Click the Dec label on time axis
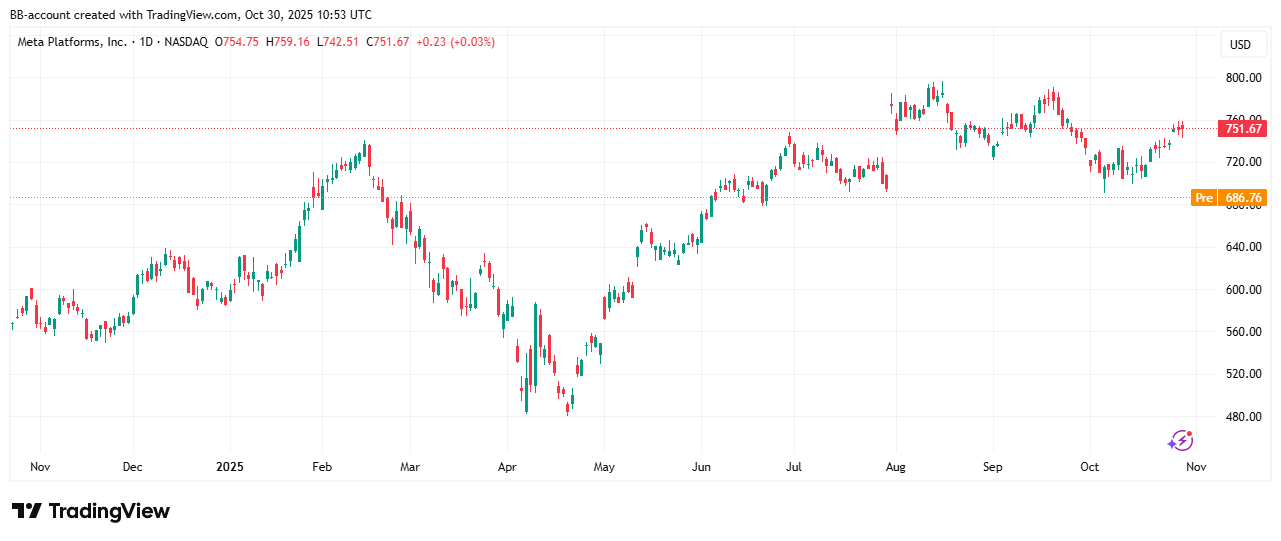The image size is (1281, 541). [132, 467]
